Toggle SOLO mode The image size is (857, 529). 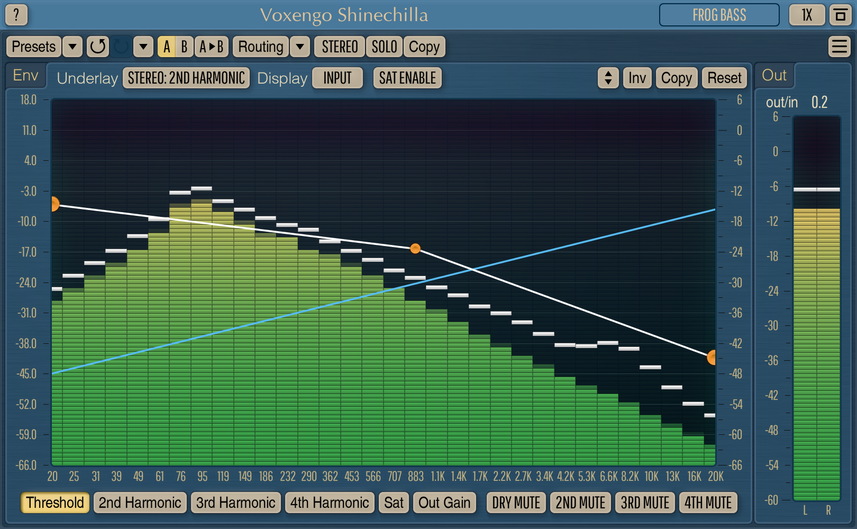tap(384, 46)
